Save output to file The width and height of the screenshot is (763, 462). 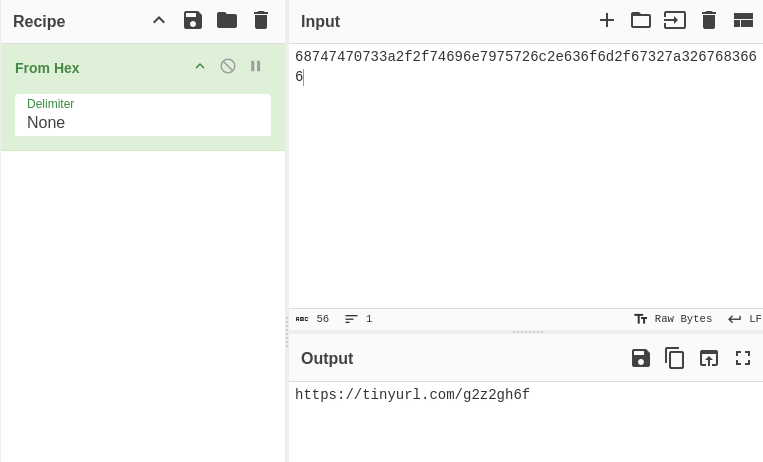point(641,358)
